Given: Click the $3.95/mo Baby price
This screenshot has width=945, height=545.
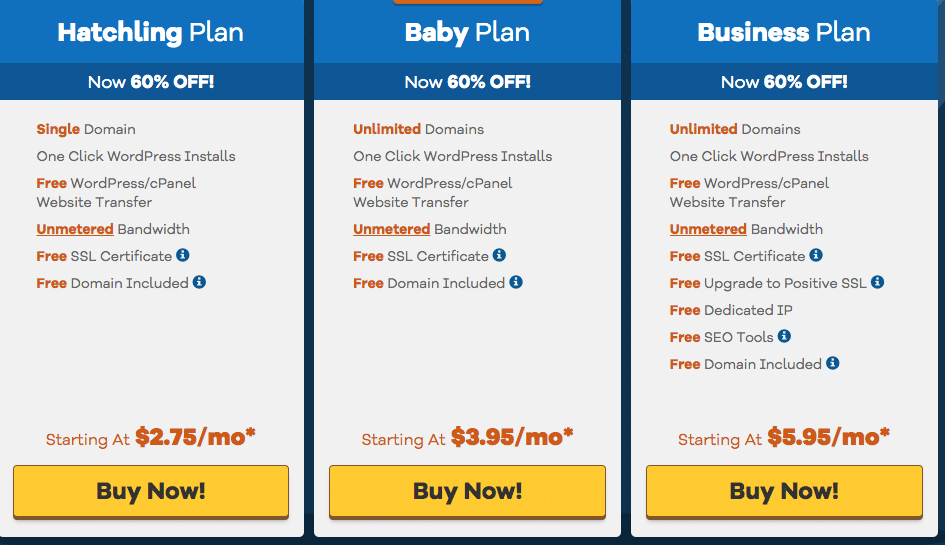Looking at the screenshot, I should (x=512, y=437).
